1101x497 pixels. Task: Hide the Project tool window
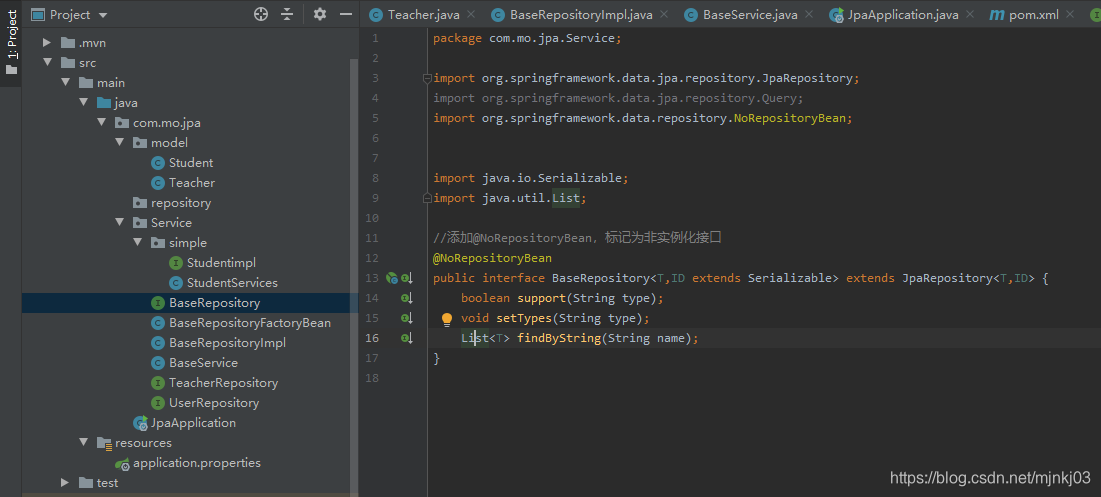[345, 14]
